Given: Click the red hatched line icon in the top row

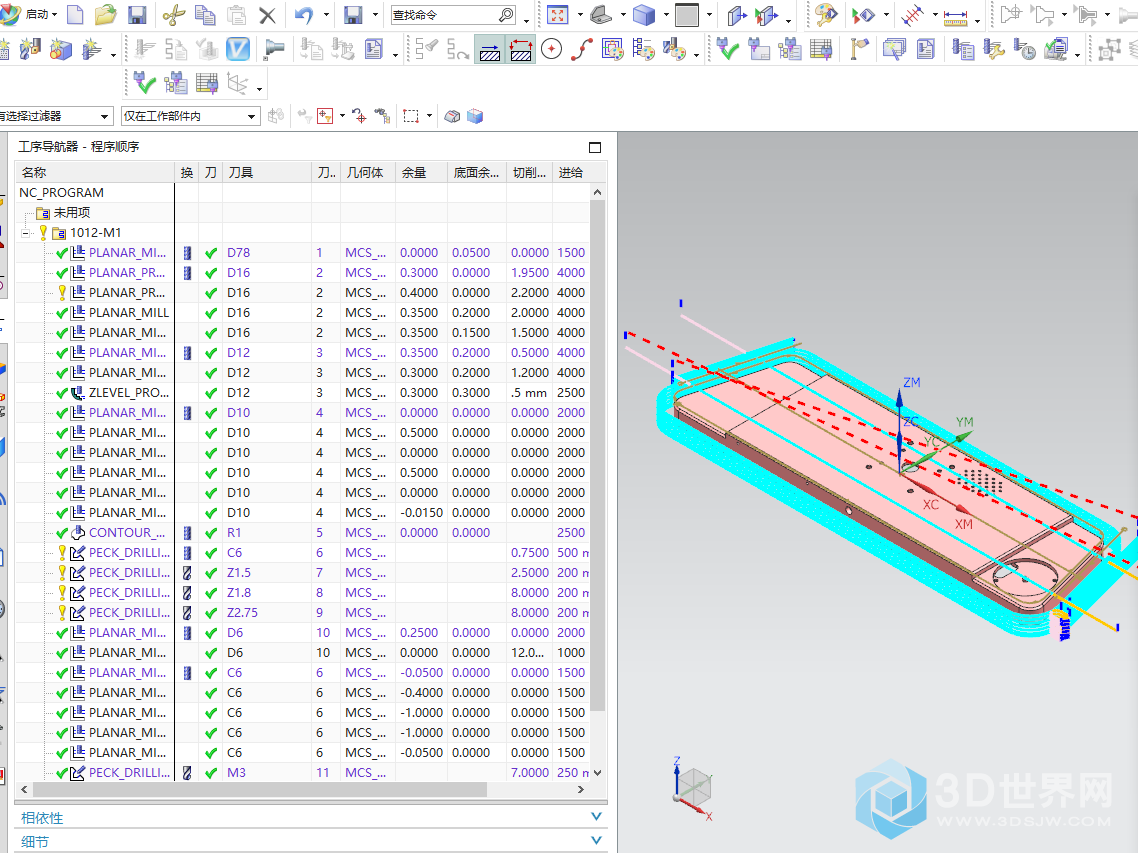Looking at the screenshot, I should click(914, 15).
